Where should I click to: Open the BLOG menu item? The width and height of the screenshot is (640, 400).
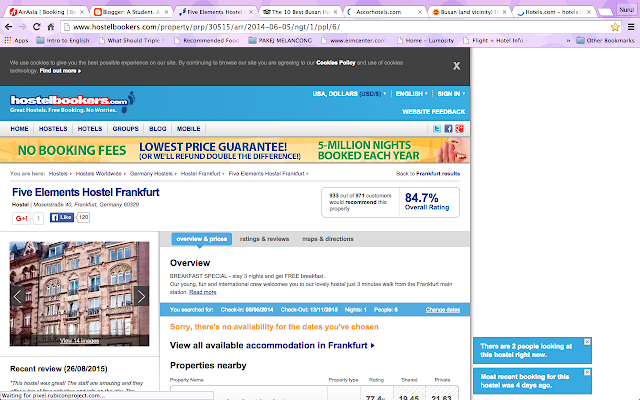[x=158, y=129]
